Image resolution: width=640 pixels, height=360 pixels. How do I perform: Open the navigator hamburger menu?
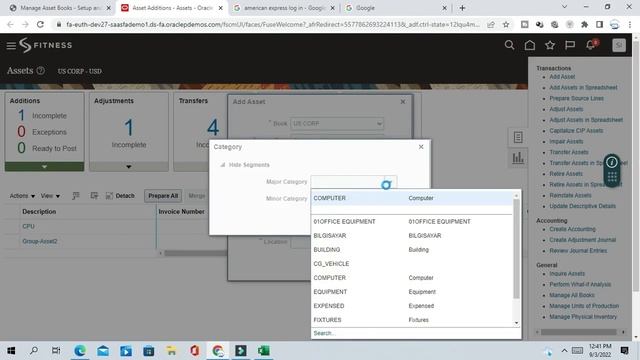click(x=11, y=46)
